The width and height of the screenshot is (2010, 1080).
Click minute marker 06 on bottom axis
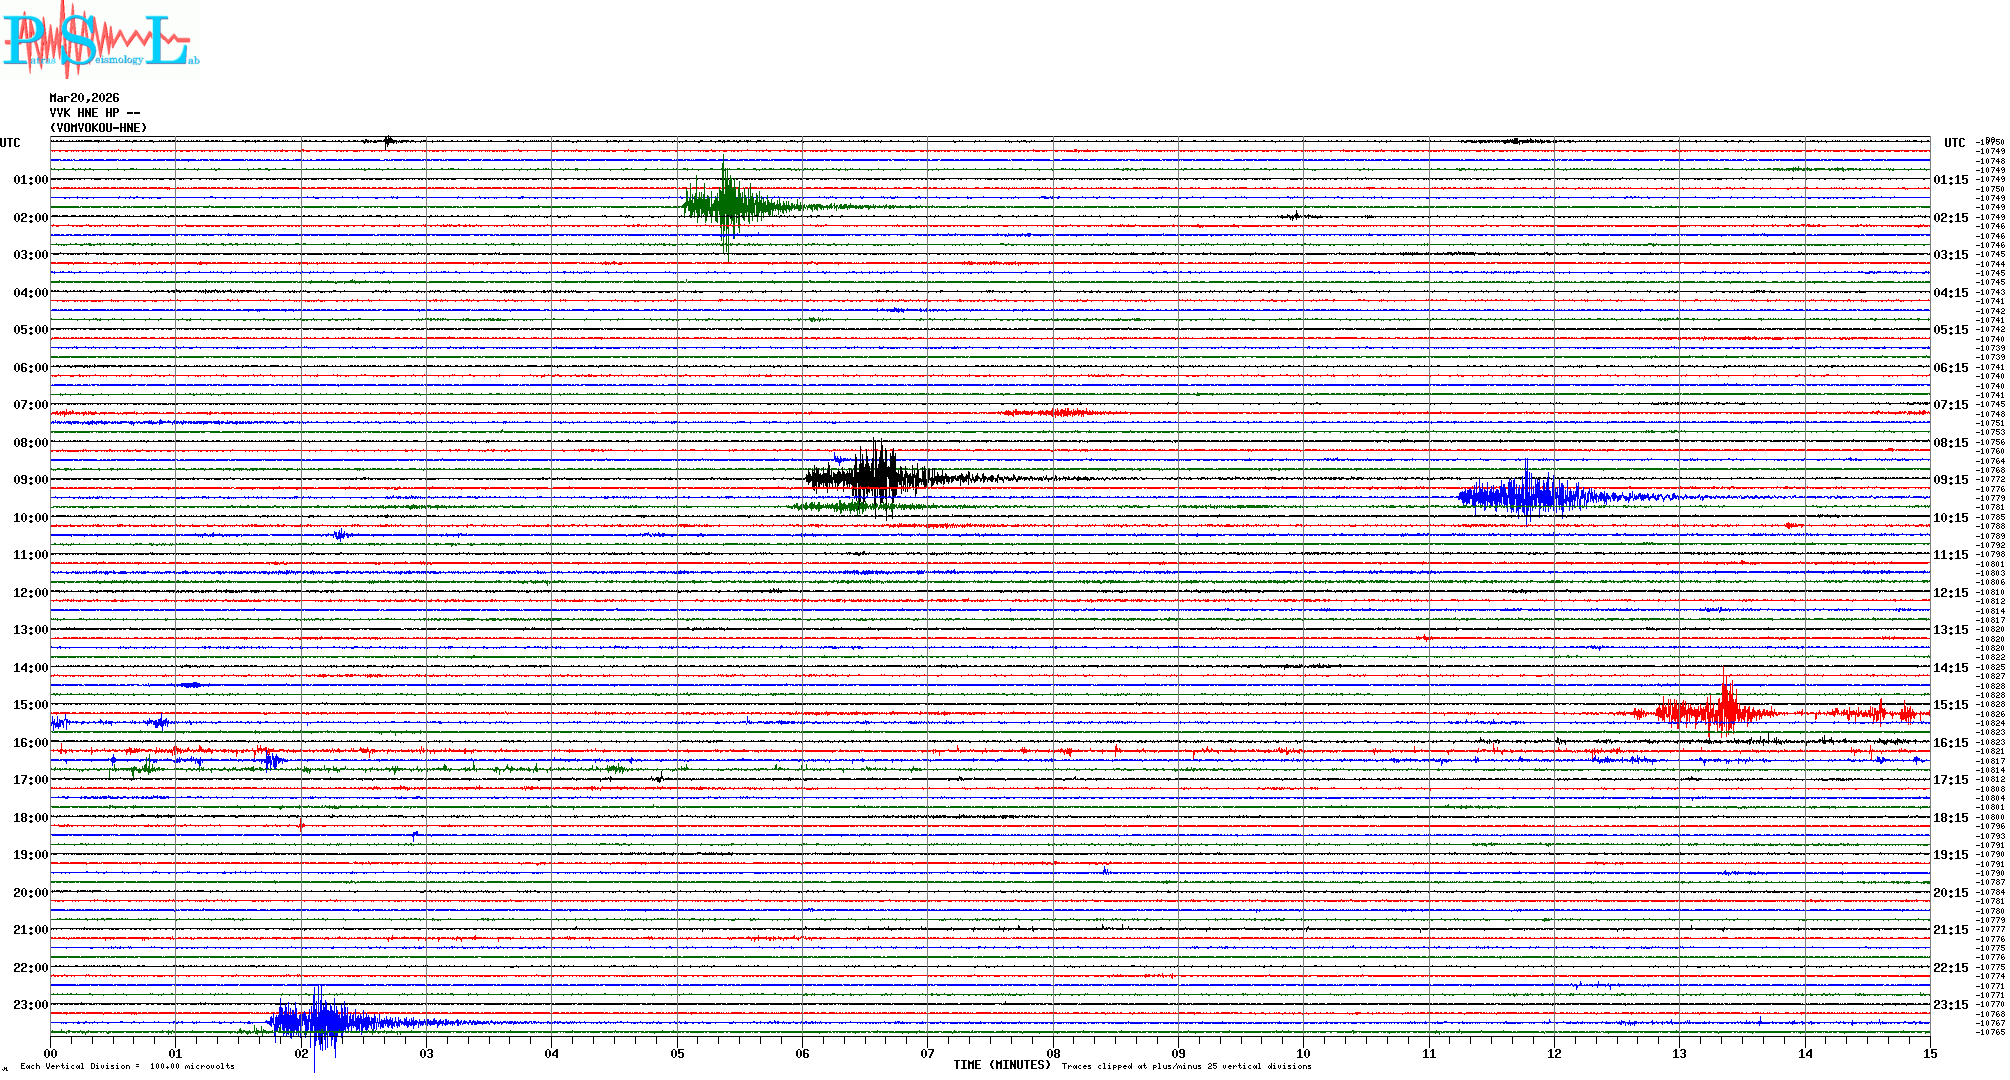(802, 1053)
